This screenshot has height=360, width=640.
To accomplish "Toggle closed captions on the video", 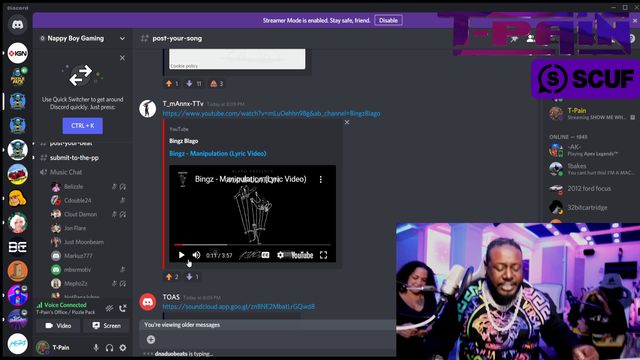I will [265, 255].
